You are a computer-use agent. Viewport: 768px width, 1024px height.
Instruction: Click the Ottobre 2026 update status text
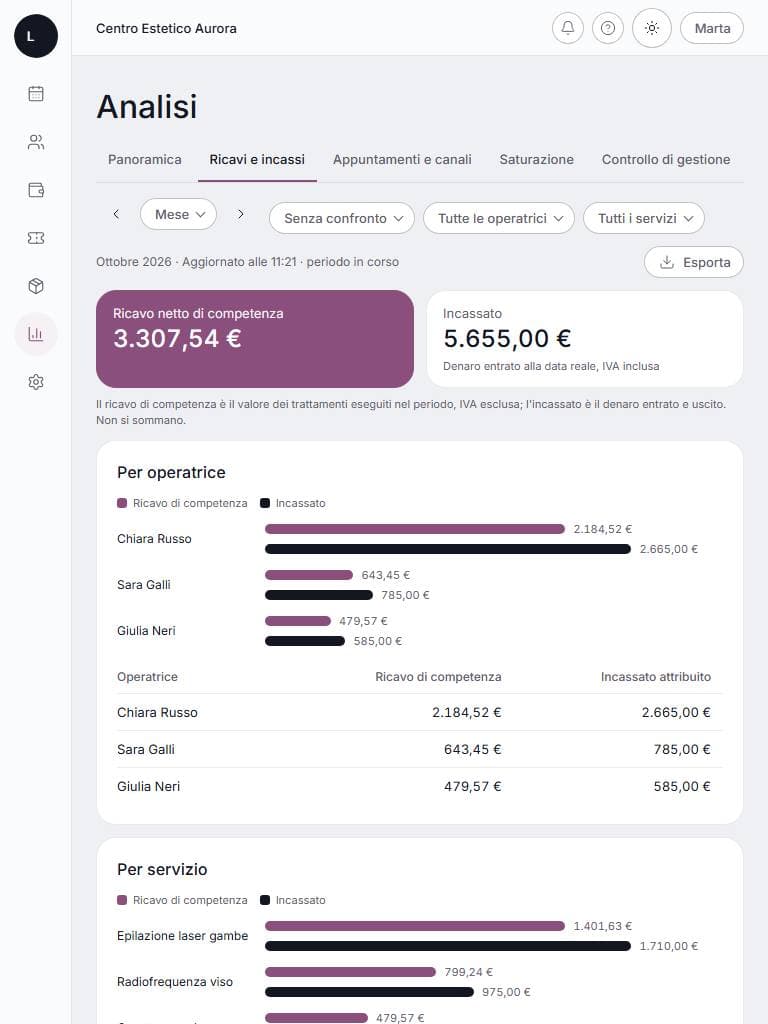248,262
